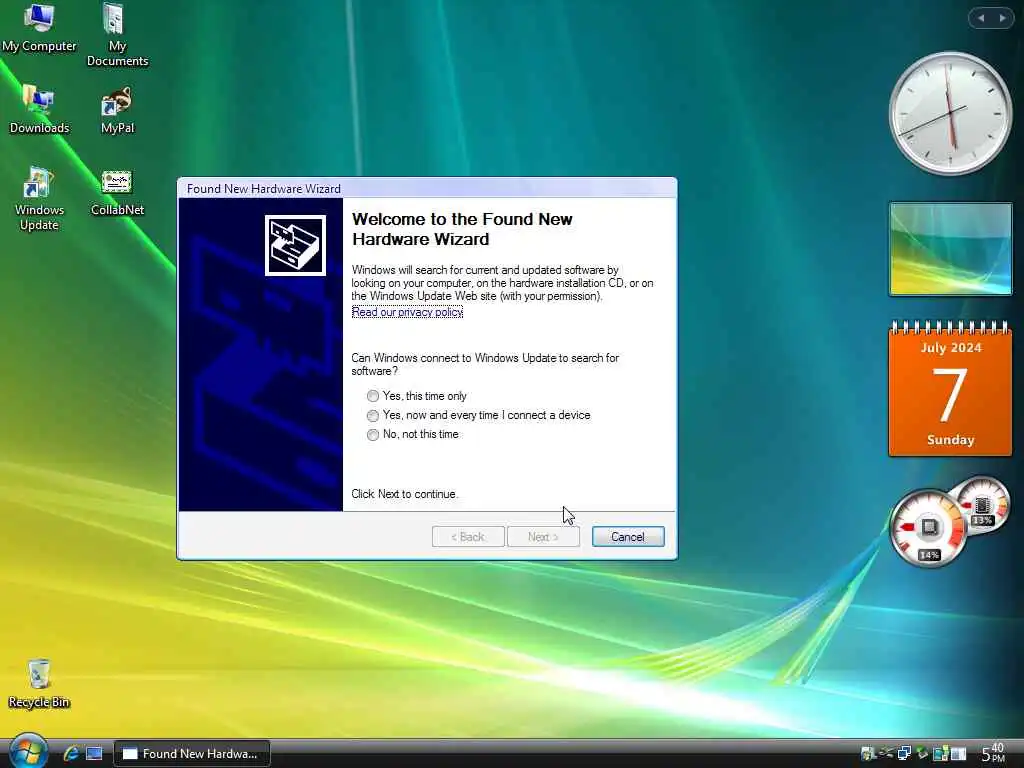Screen dimensions: 1024x768
Task: Click the CPU meter gauge showing 14%
Action: point(927,528)
